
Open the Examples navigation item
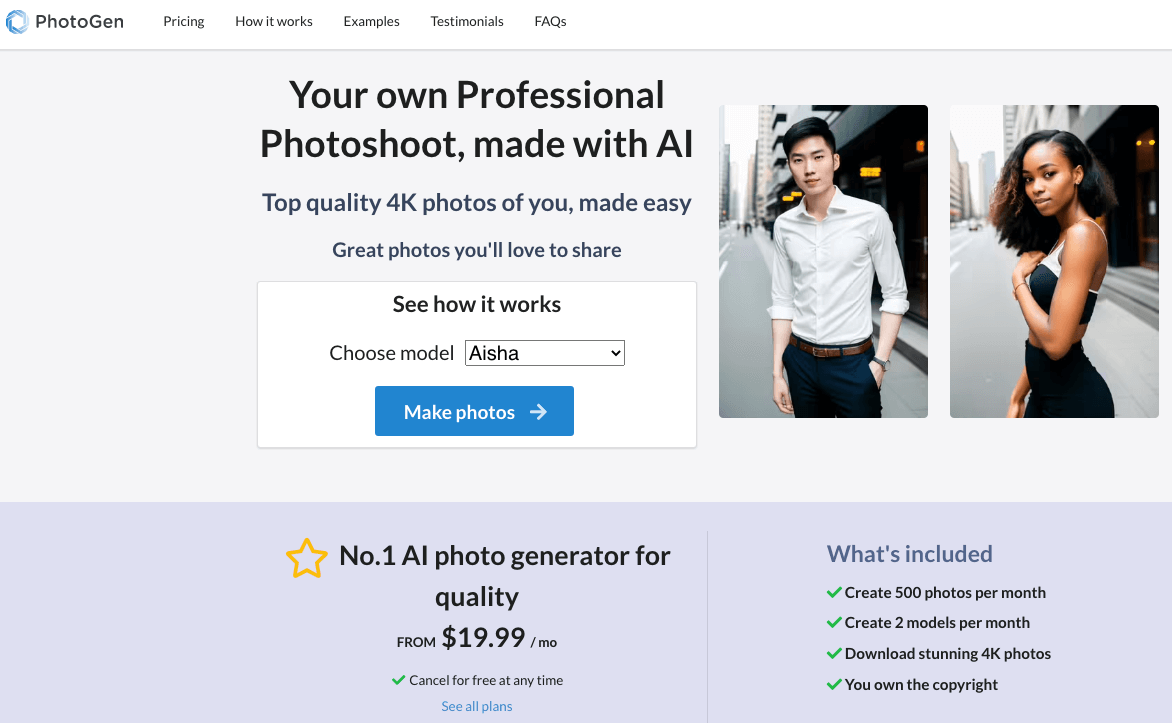(371, 21)
